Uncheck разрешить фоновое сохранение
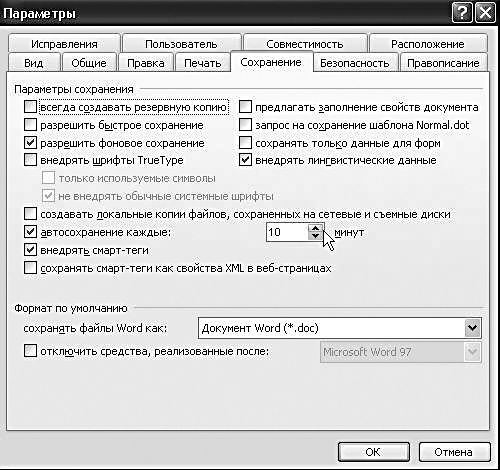 30,143
